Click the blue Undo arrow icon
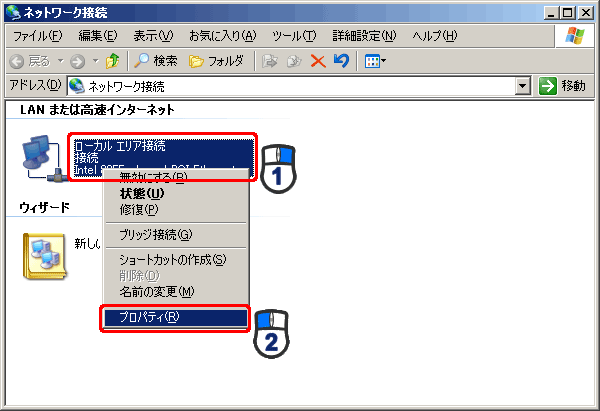The image size is (600, 411). (341, 61)
